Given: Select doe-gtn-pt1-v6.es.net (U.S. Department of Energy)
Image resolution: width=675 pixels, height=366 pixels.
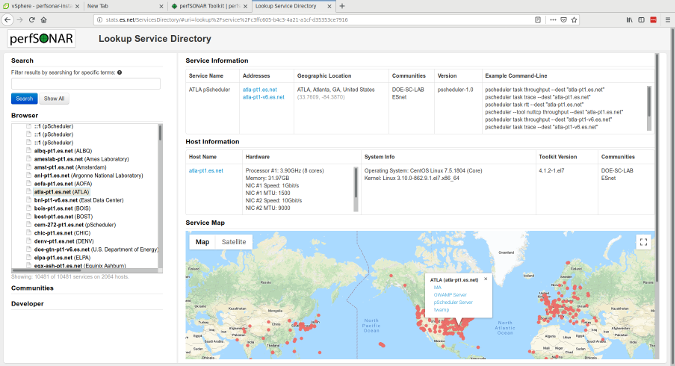Looking at the screenshot, I should coord(96,249).
